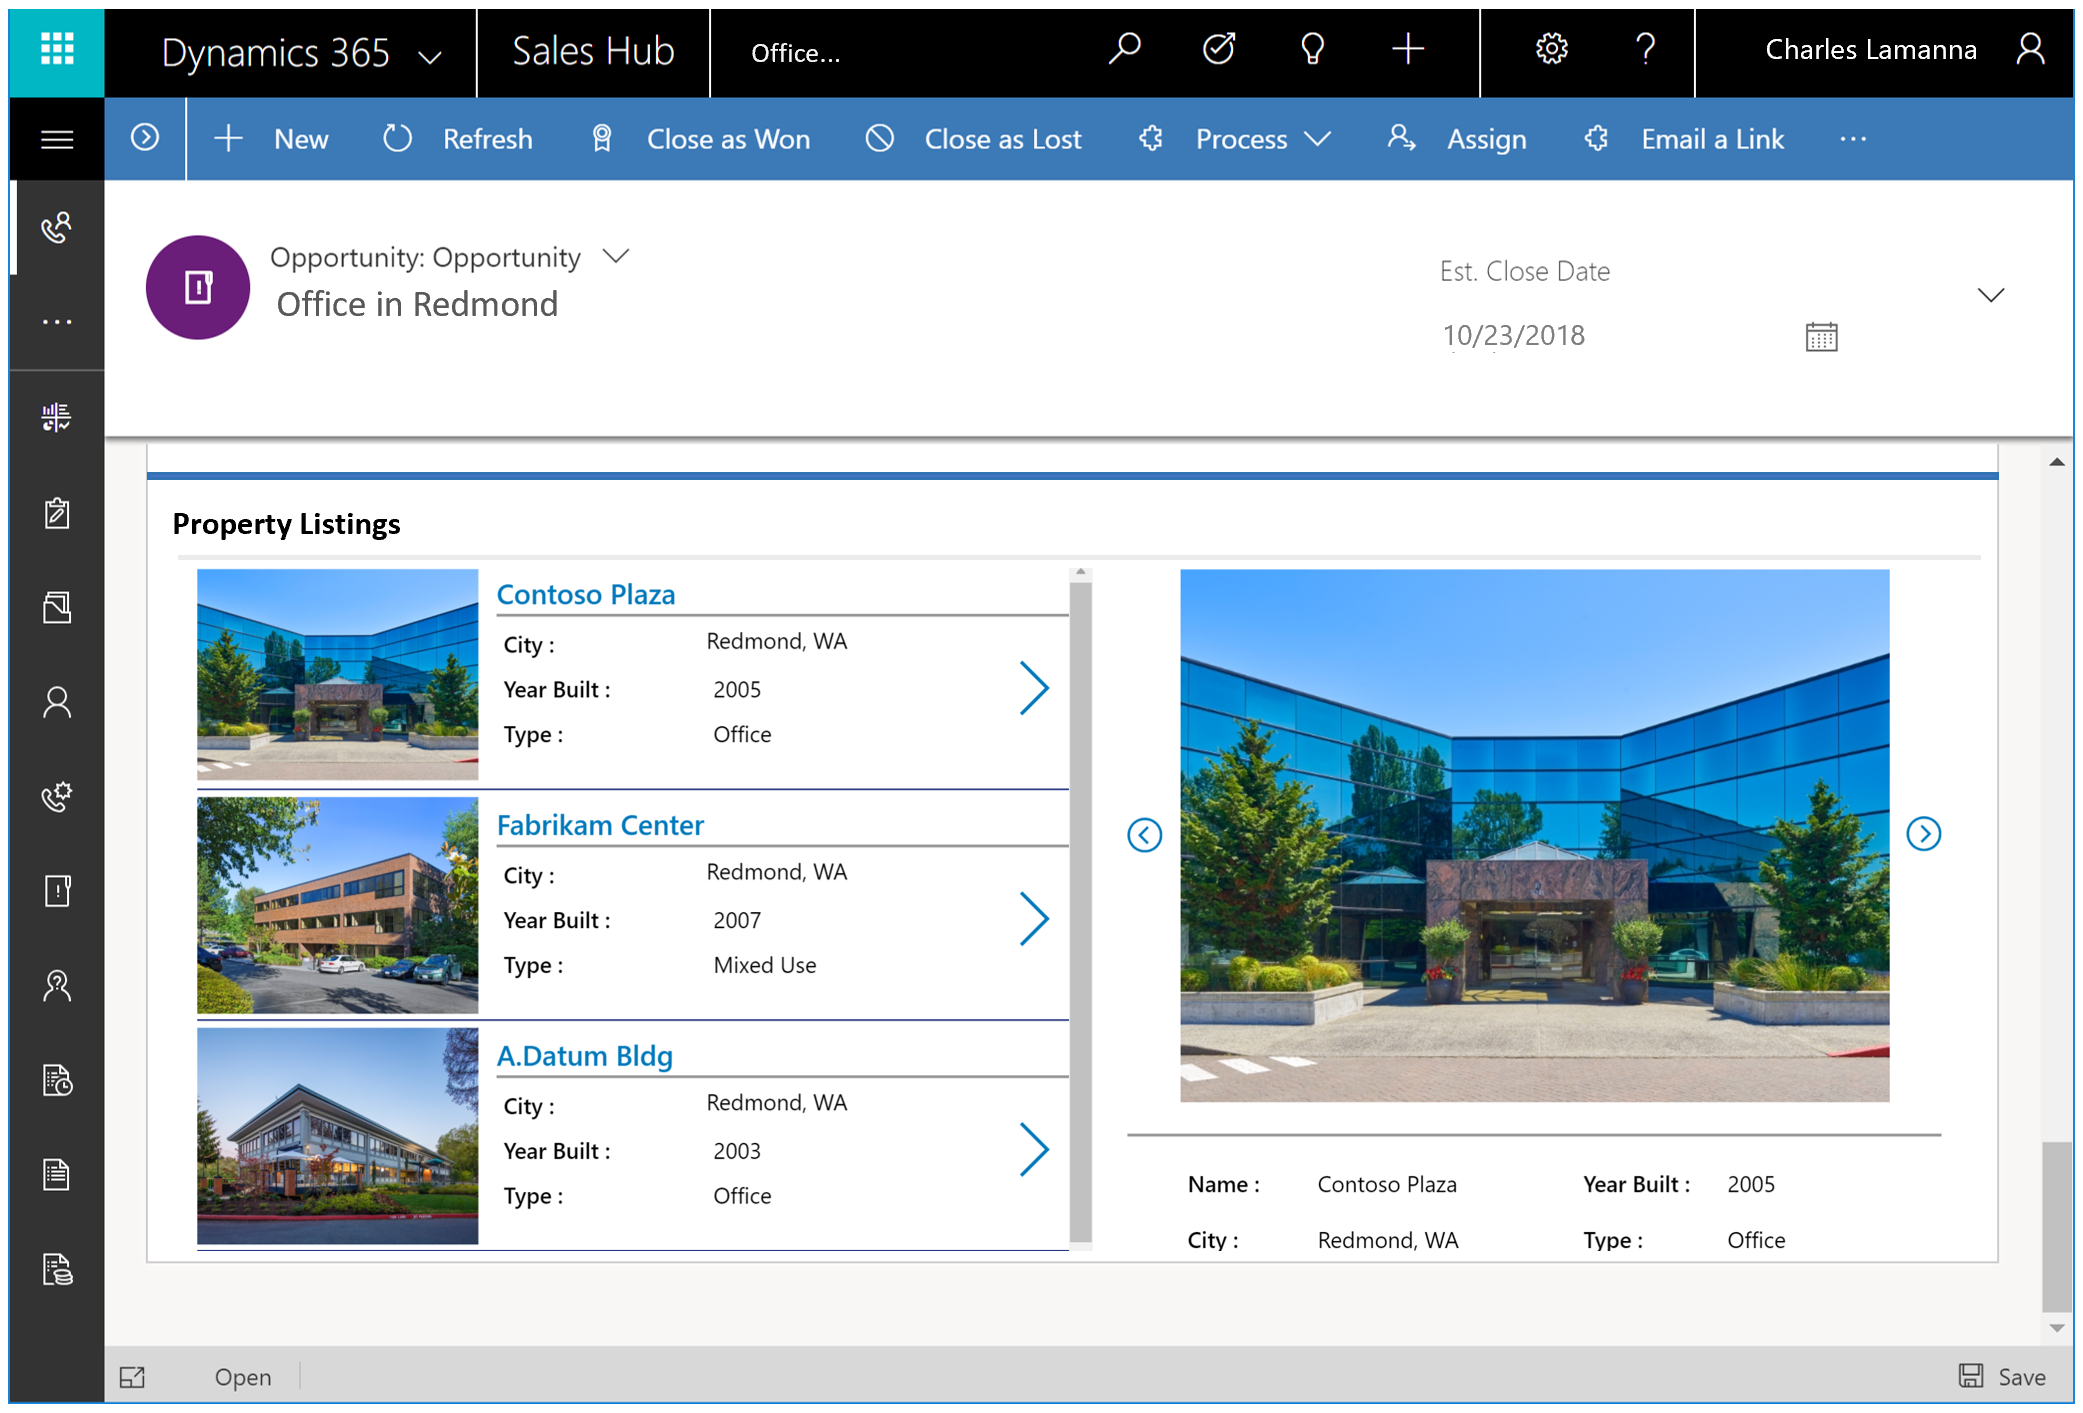Open Help using the question mark icon

(x=1645, y=49)
